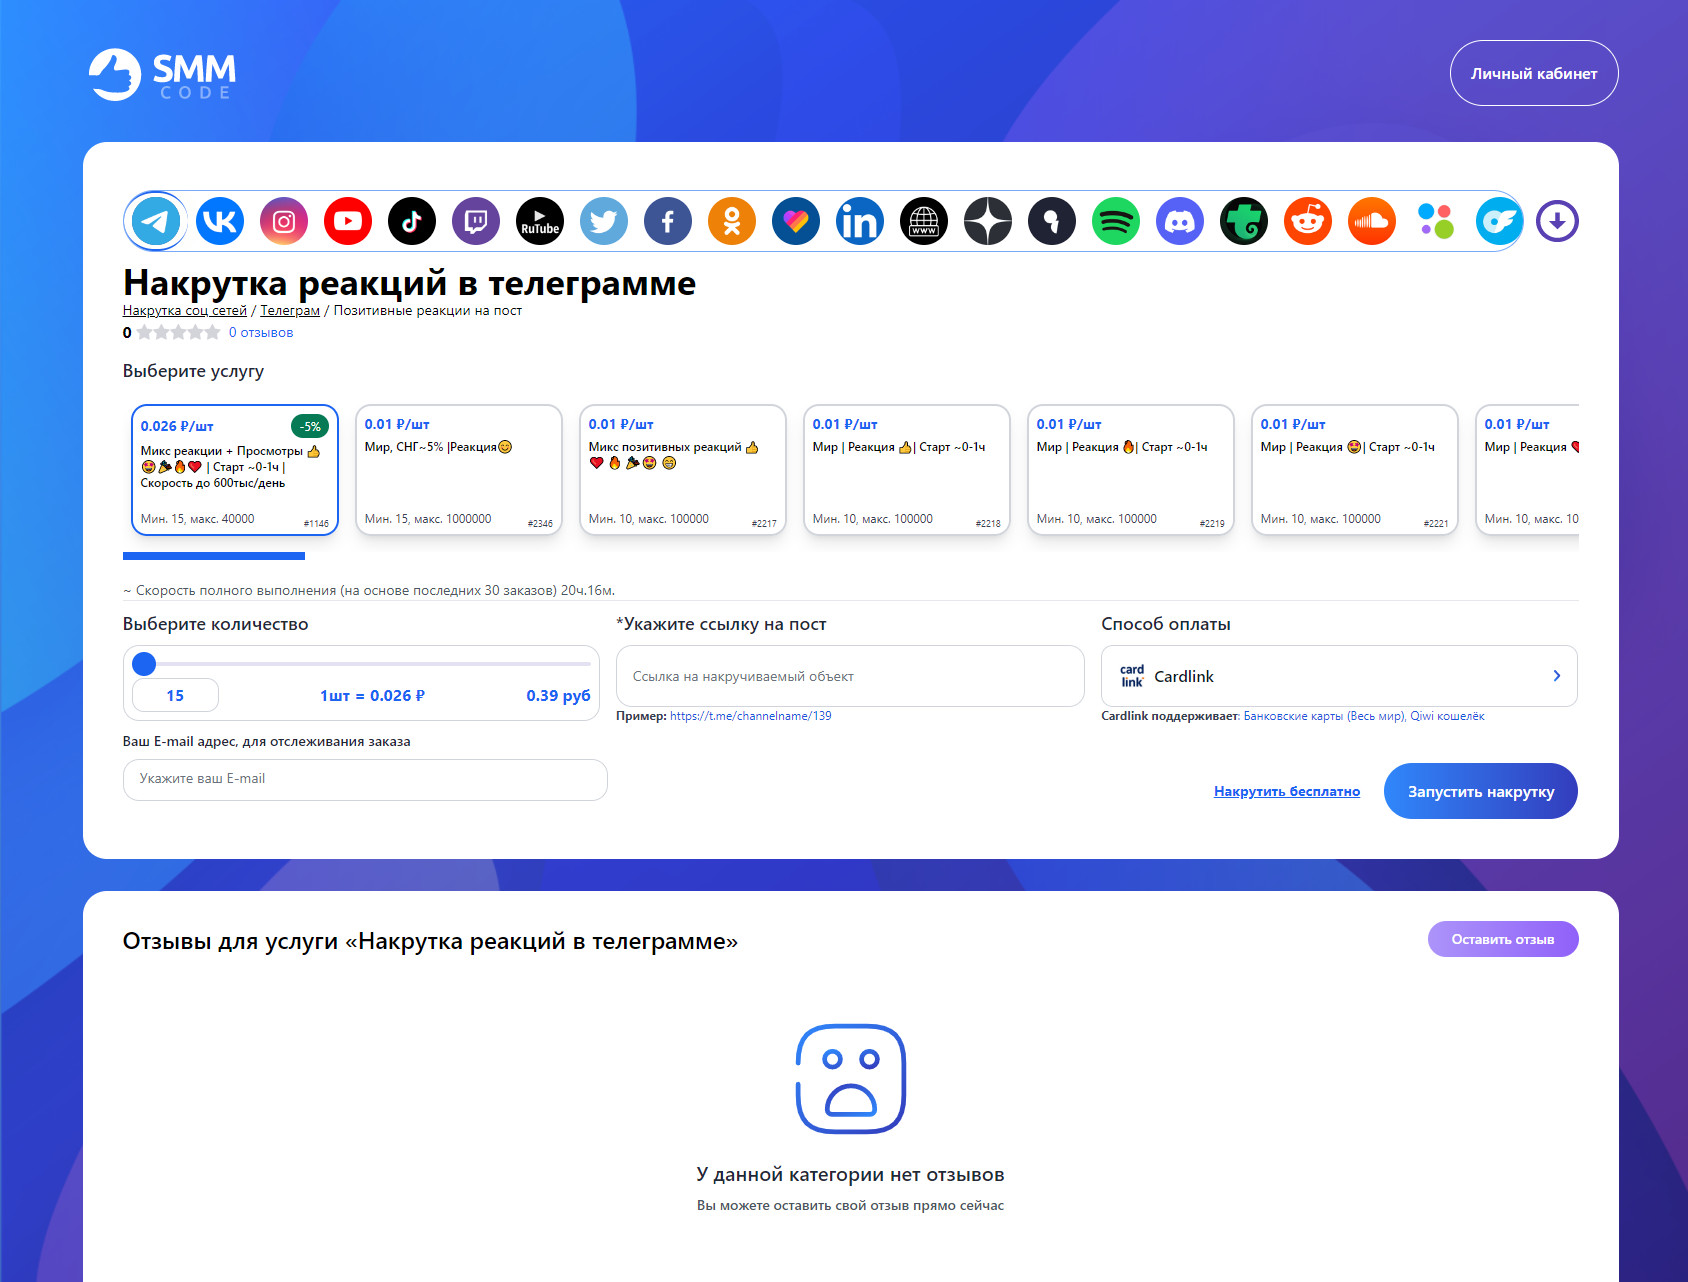Open the Twitch icon

tap(476, 221)
